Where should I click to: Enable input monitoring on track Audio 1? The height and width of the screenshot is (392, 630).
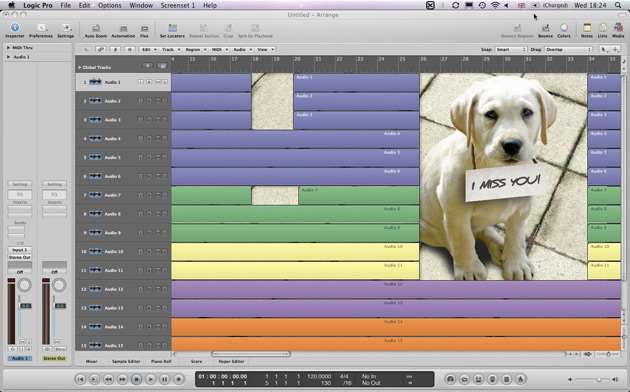141,82
